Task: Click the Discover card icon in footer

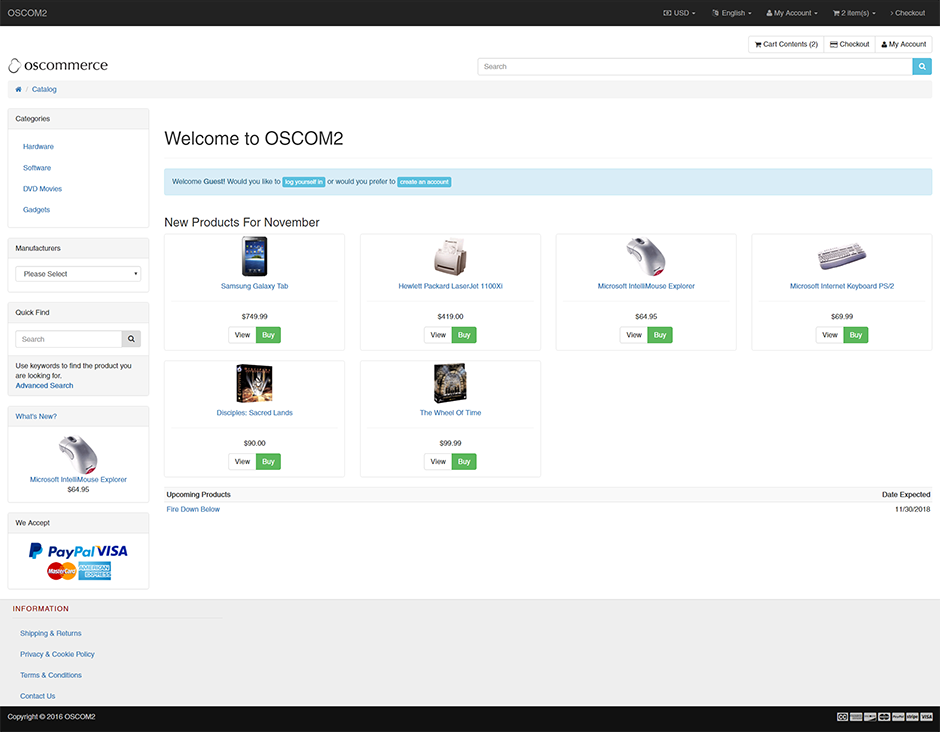Action: click(870, 716)
